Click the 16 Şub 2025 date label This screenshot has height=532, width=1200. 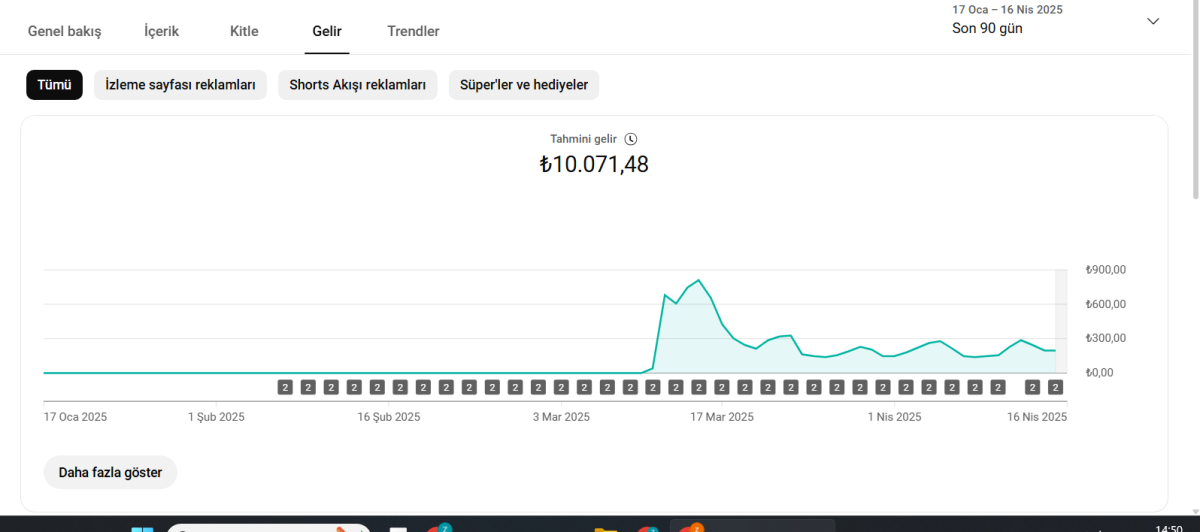389,417
